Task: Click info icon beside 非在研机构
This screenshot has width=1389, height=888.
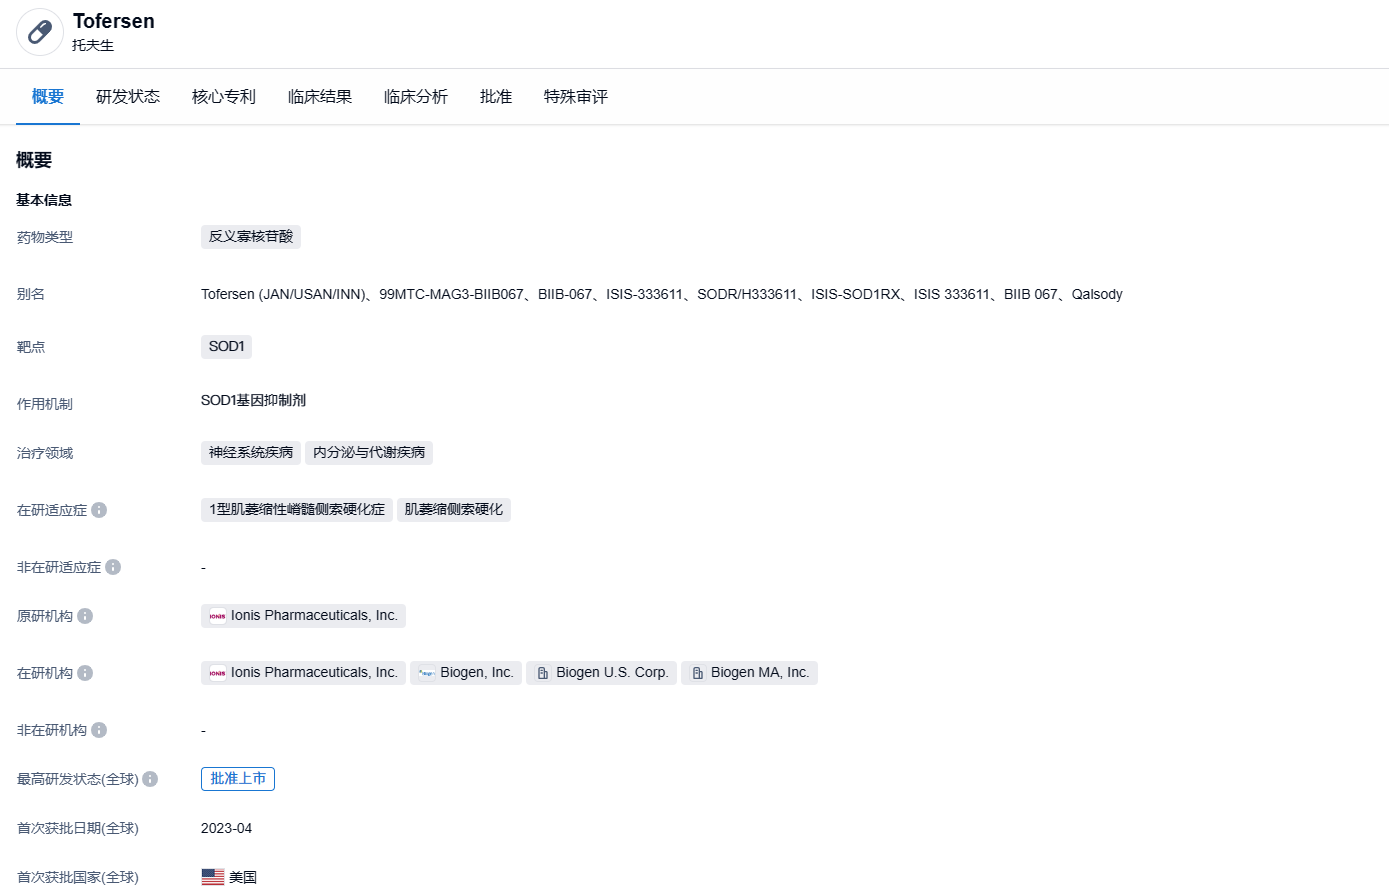Action: 99,730
